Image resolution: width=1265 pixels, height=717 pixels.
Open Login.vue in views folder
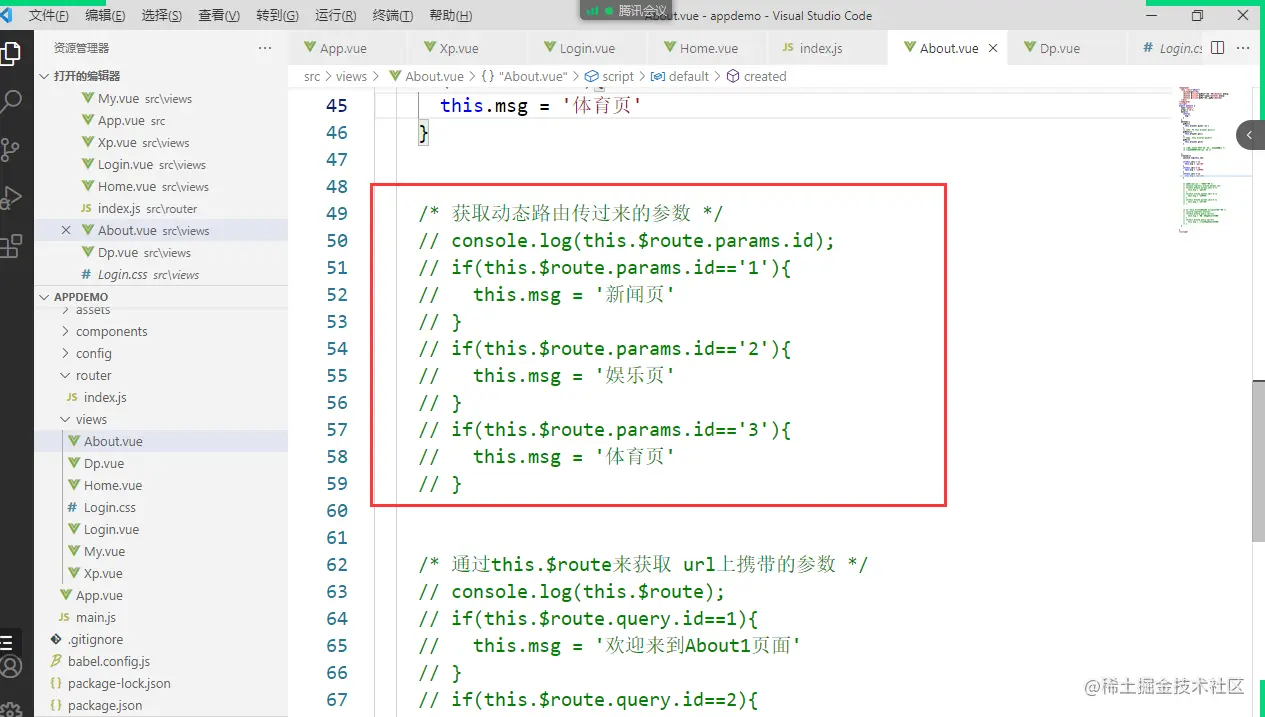coord(161,529)
